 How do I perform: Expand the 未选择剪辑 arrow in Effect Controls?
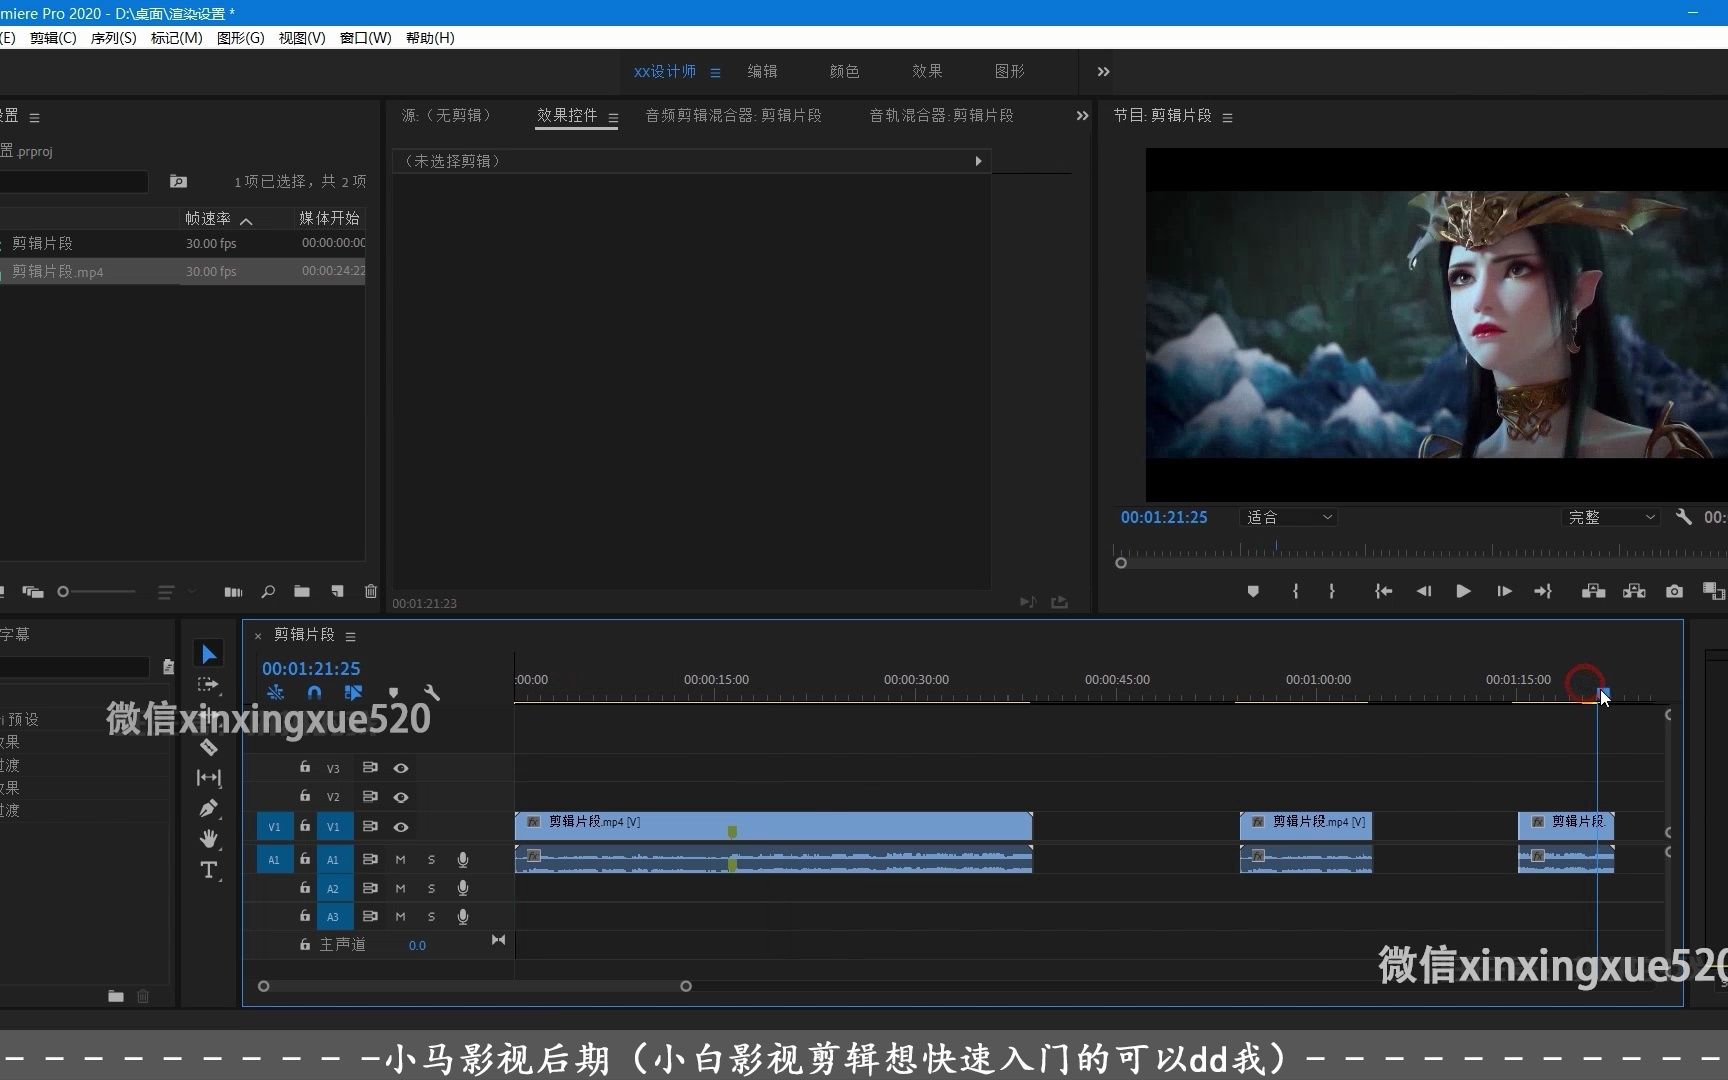[x=978, y=161]
